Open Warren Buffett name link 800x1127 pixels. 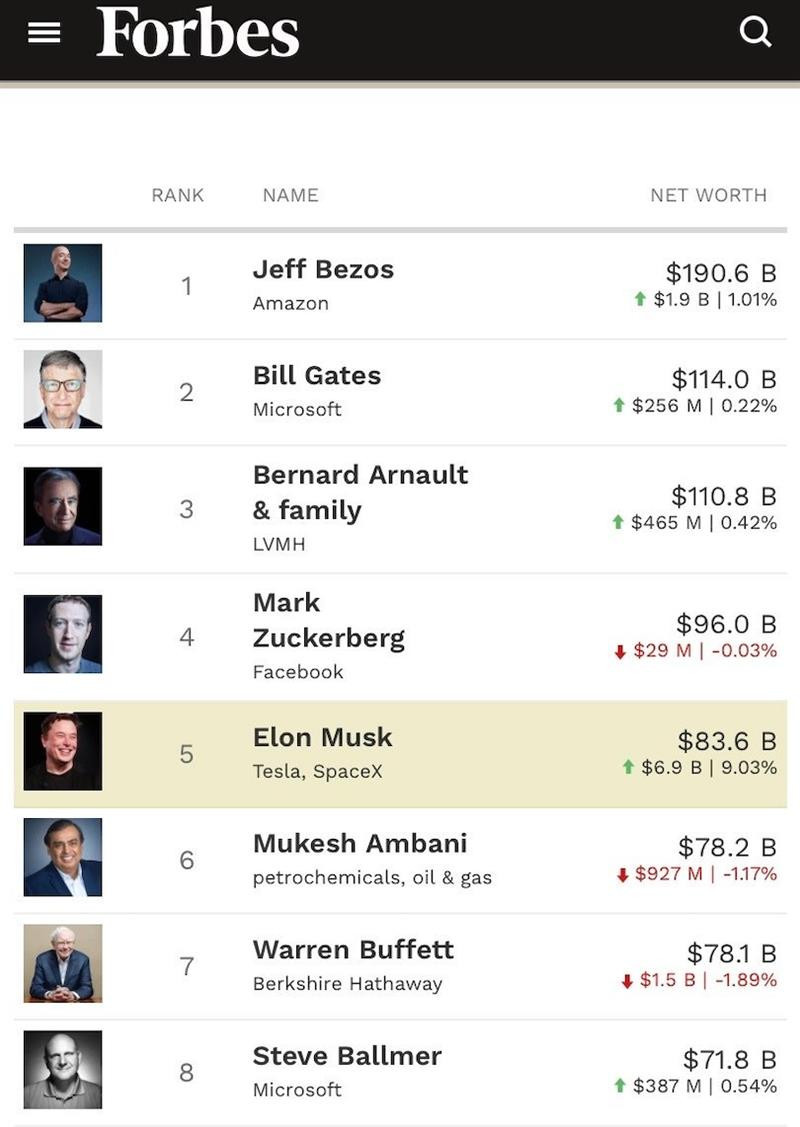pos(353,950)
